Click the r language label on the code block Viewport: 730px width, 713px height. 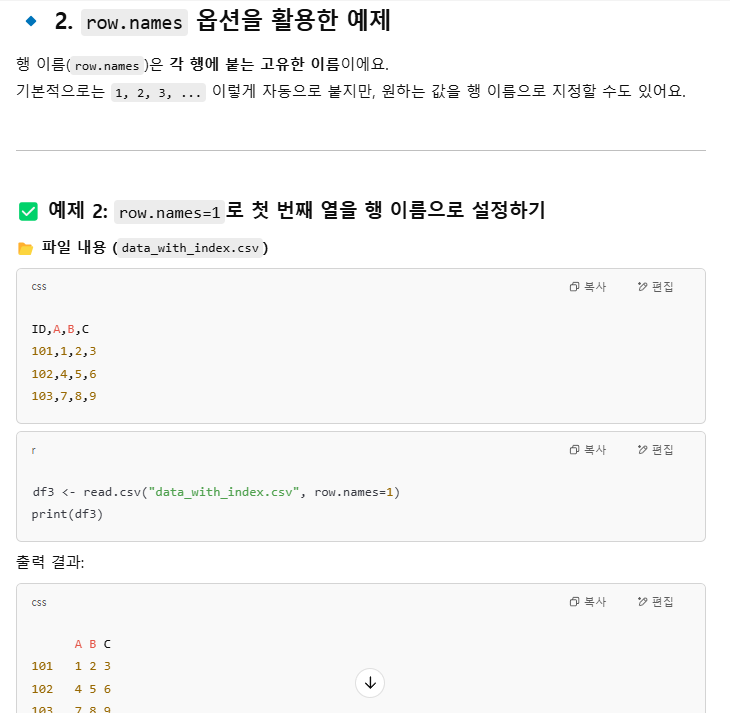(x=34, y=450)
